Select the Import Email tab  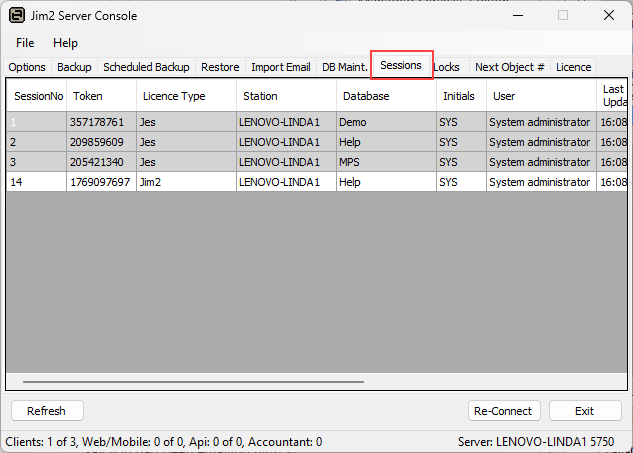pyautogui.click(x=280, y=67)
